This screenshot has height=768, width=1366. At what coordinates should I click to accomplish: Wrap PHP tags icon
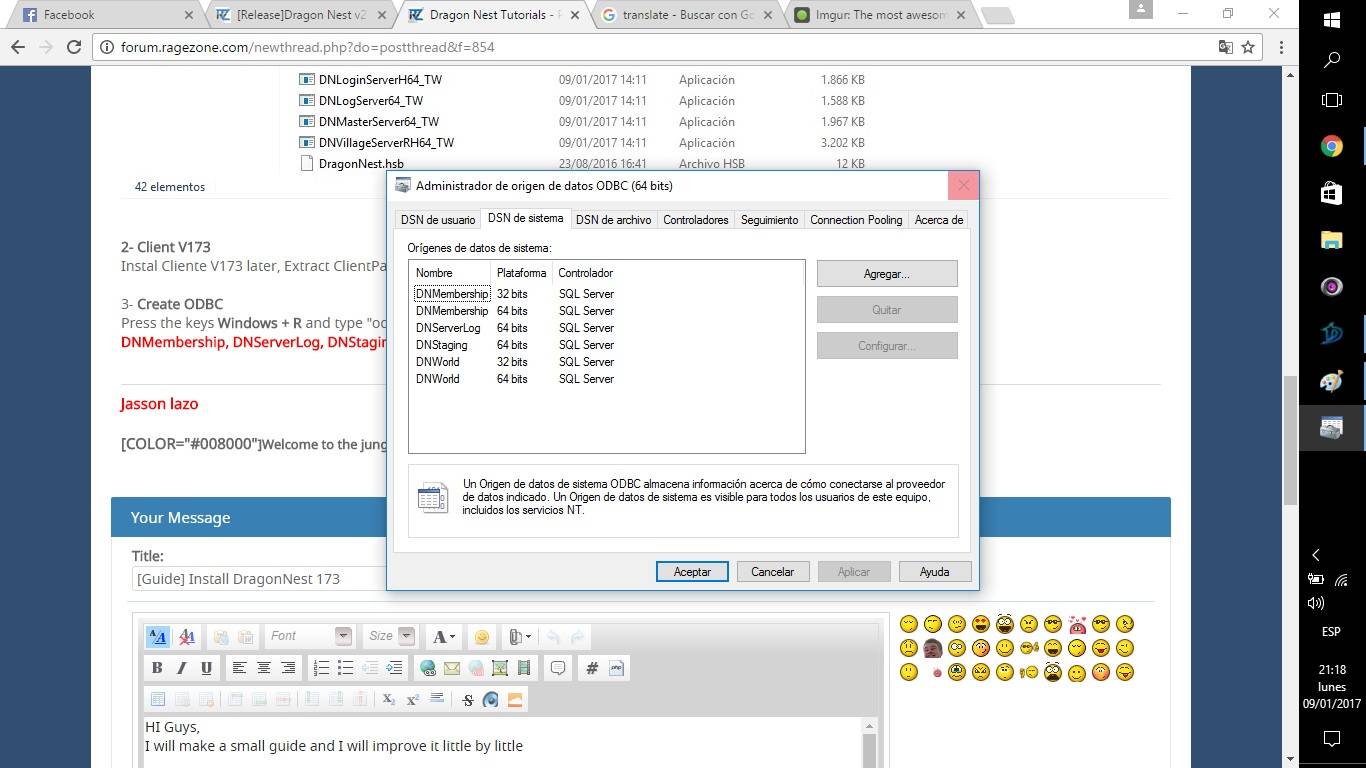616,668
